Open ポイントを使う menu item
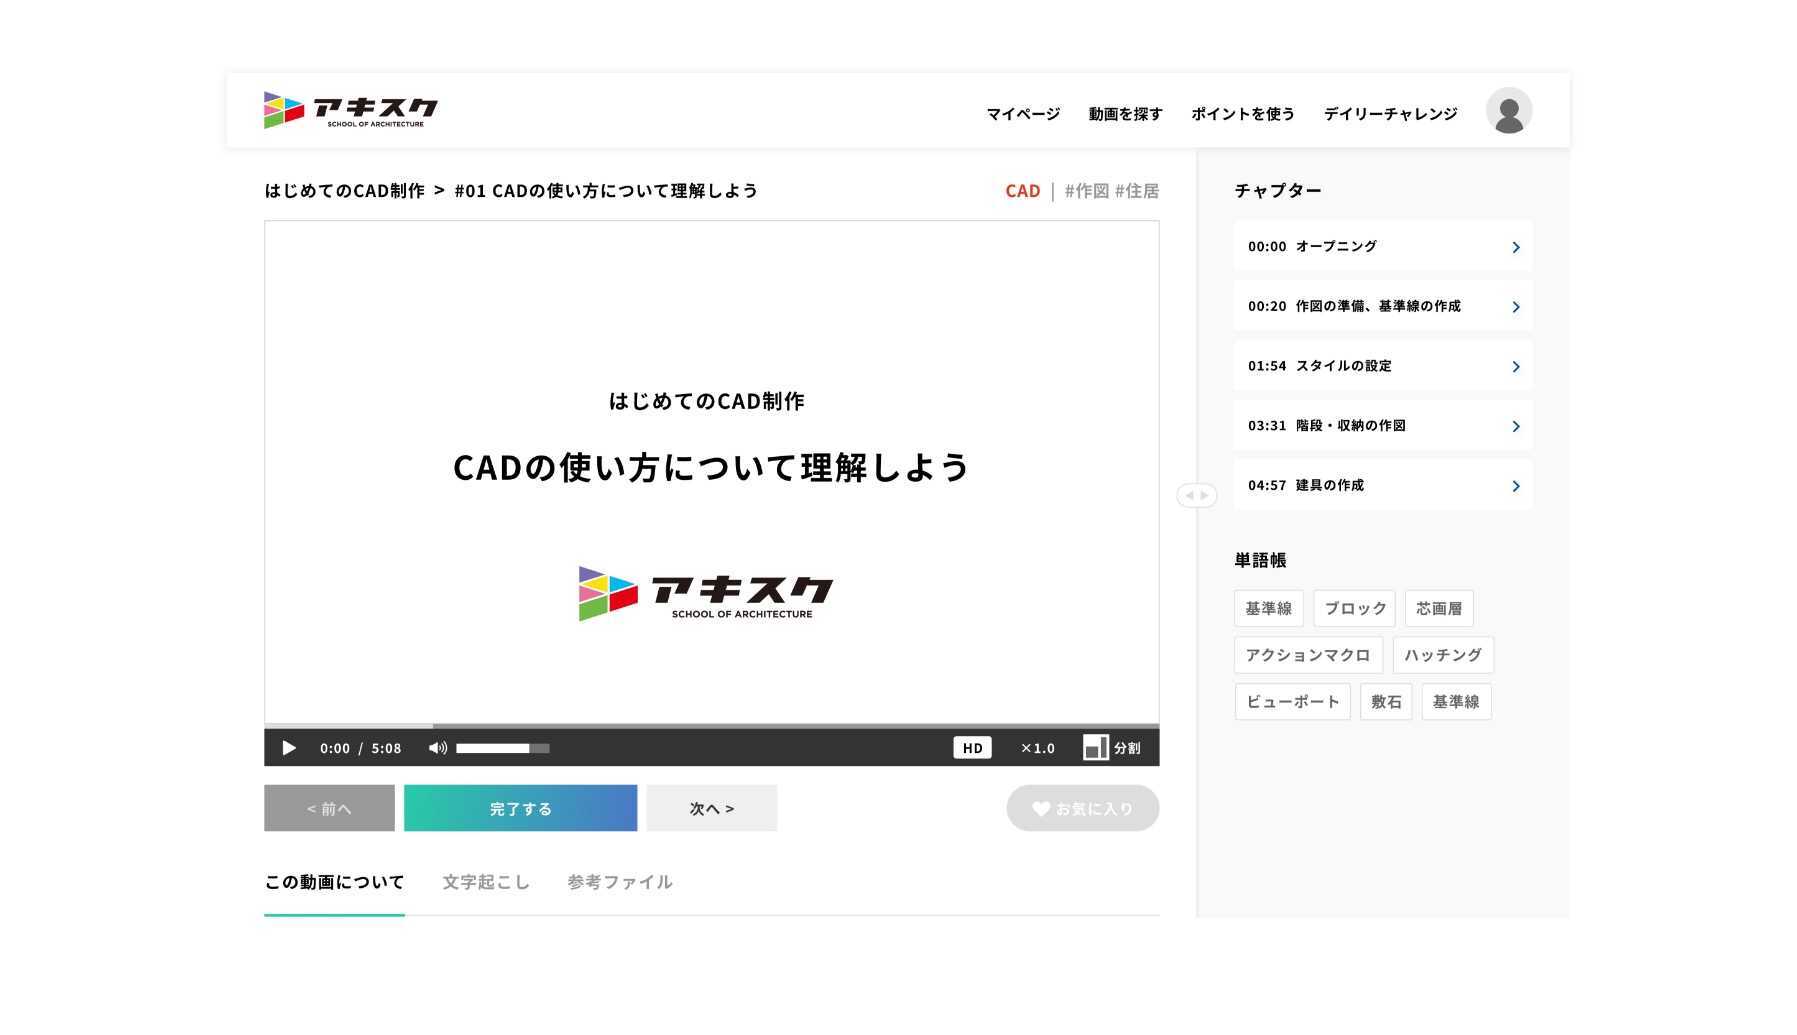Viewport: 1797px width, 1035px height. [1243, 114]
